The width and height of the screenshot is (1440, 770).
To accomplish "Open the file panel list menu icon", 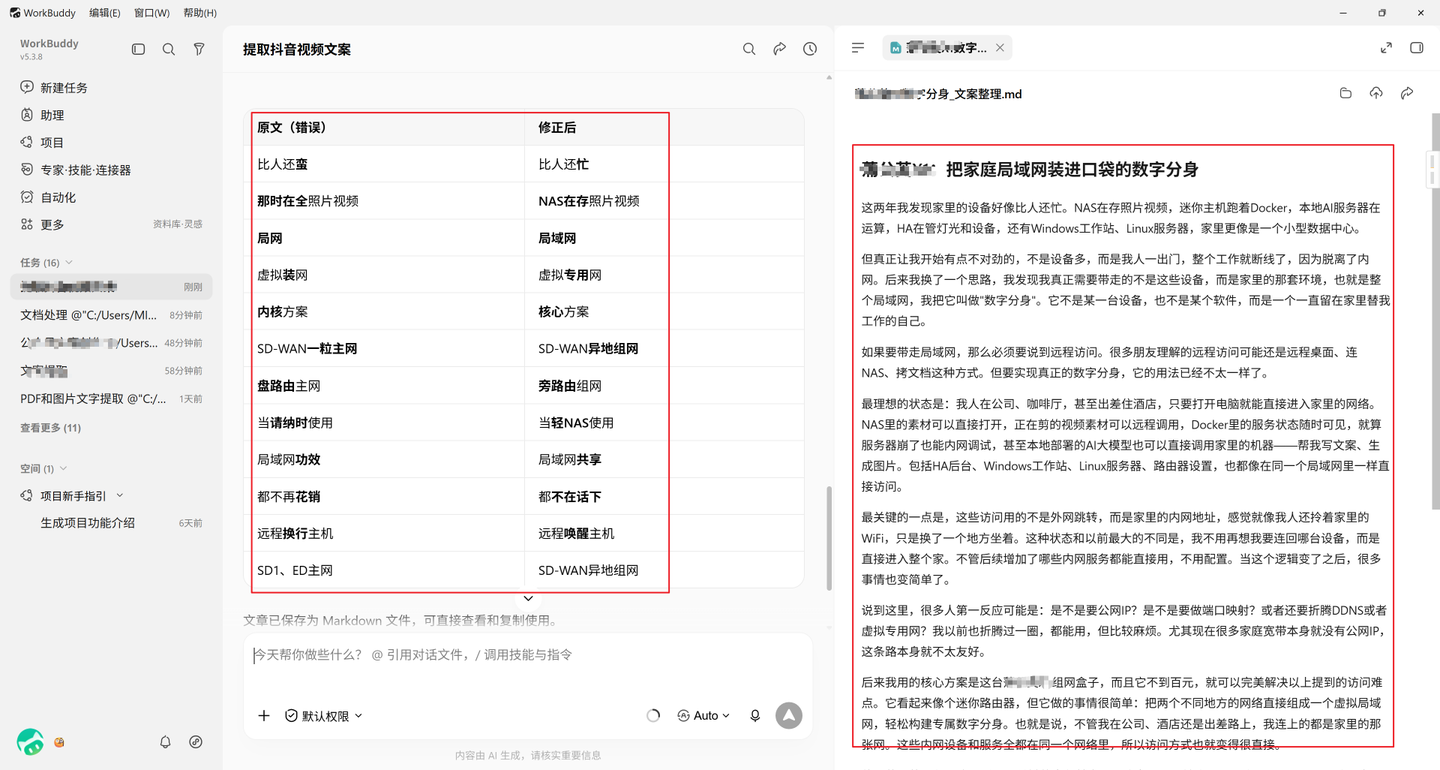I will (x=858, y=47).
